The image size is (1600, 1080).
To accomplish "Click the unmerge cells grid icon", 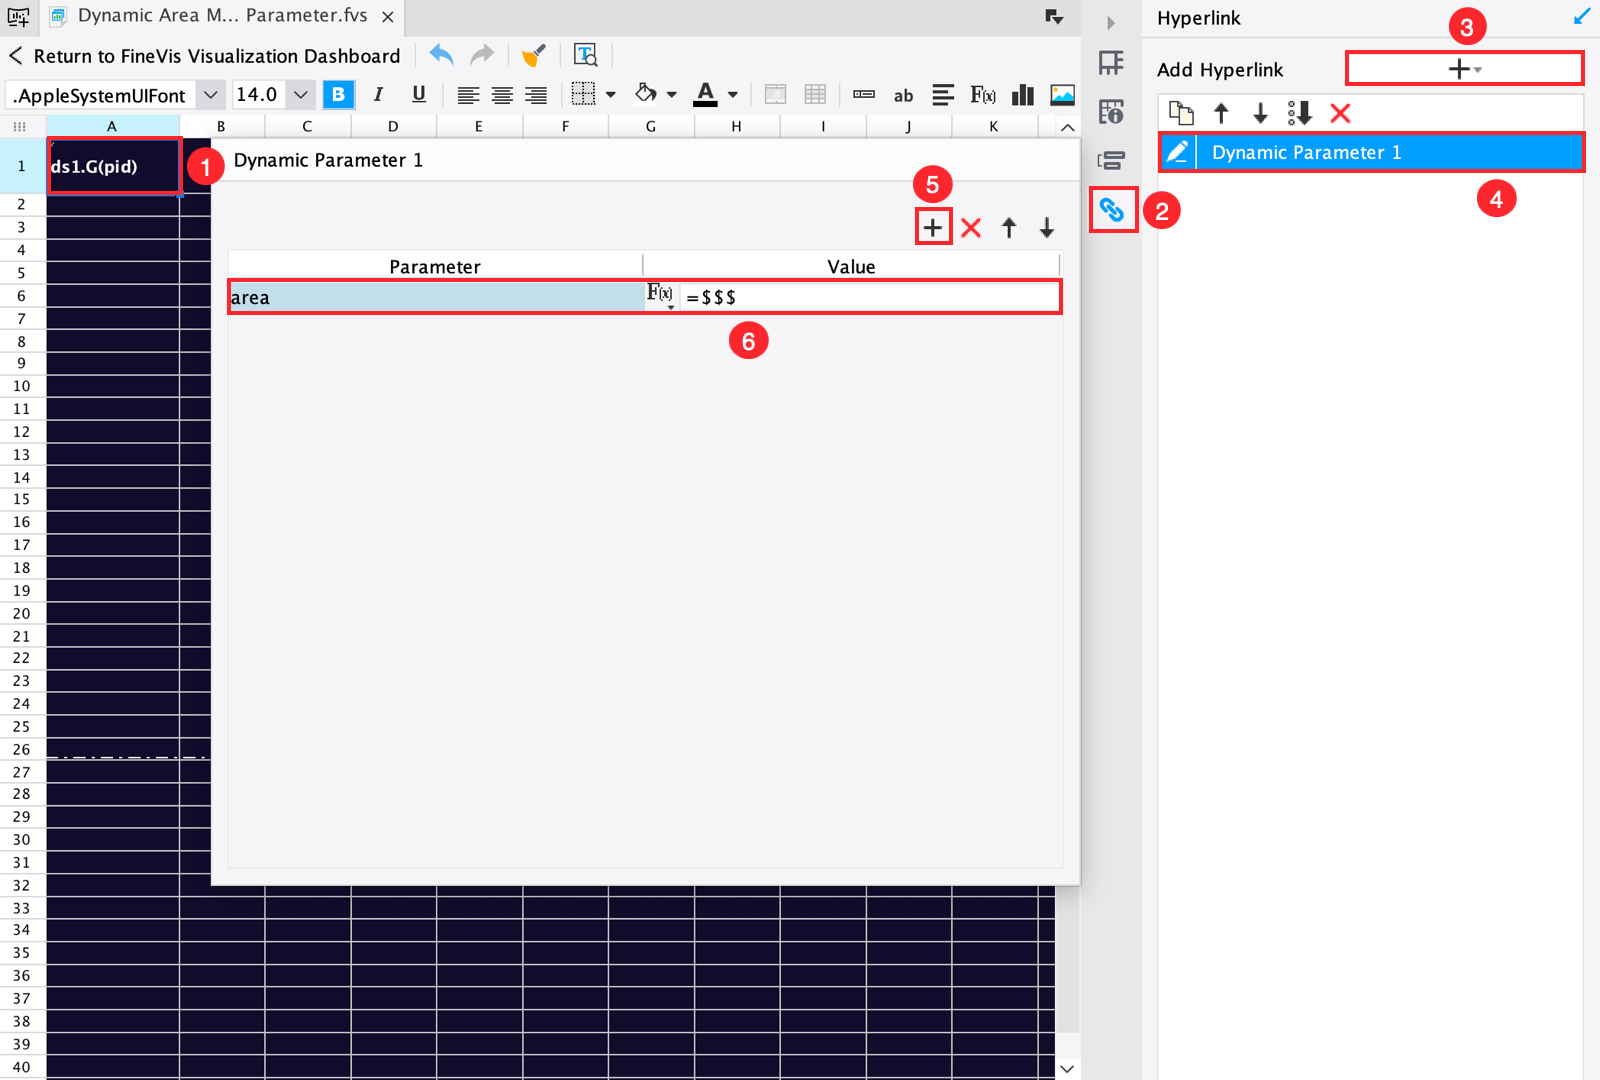I will pos(815,94).
